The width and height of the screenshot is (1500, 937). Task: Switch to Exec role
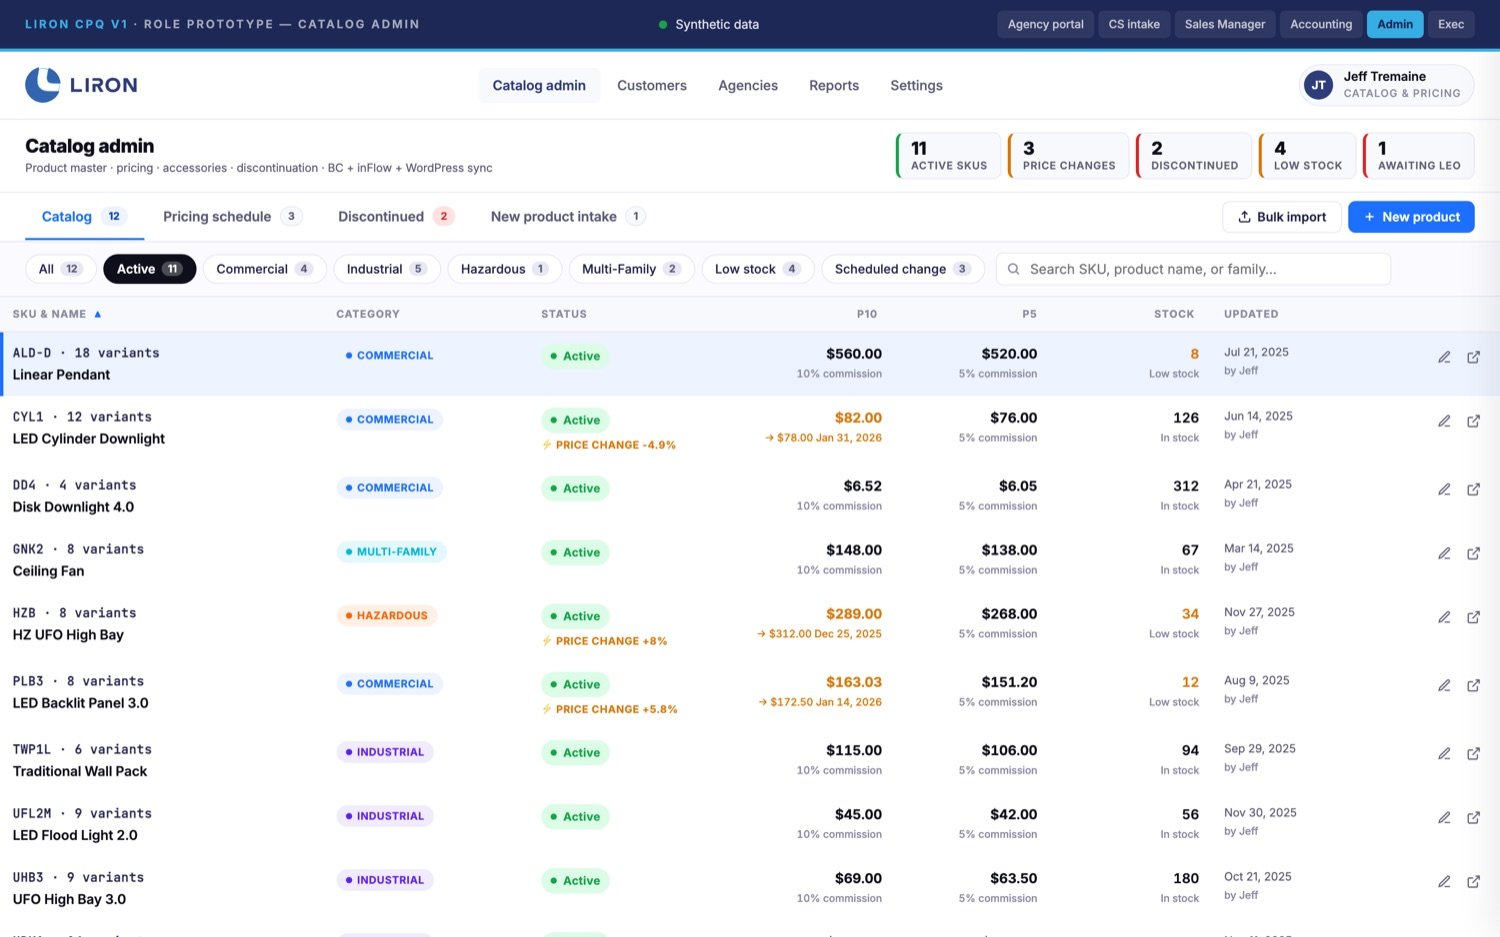point(1451,24)
